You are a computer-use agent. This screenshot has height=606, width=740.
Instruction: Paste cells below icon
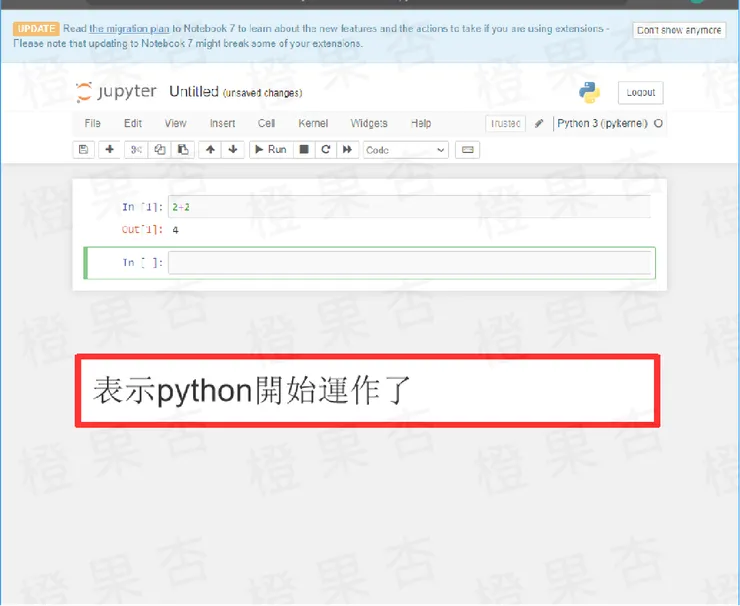click(183, 150)
